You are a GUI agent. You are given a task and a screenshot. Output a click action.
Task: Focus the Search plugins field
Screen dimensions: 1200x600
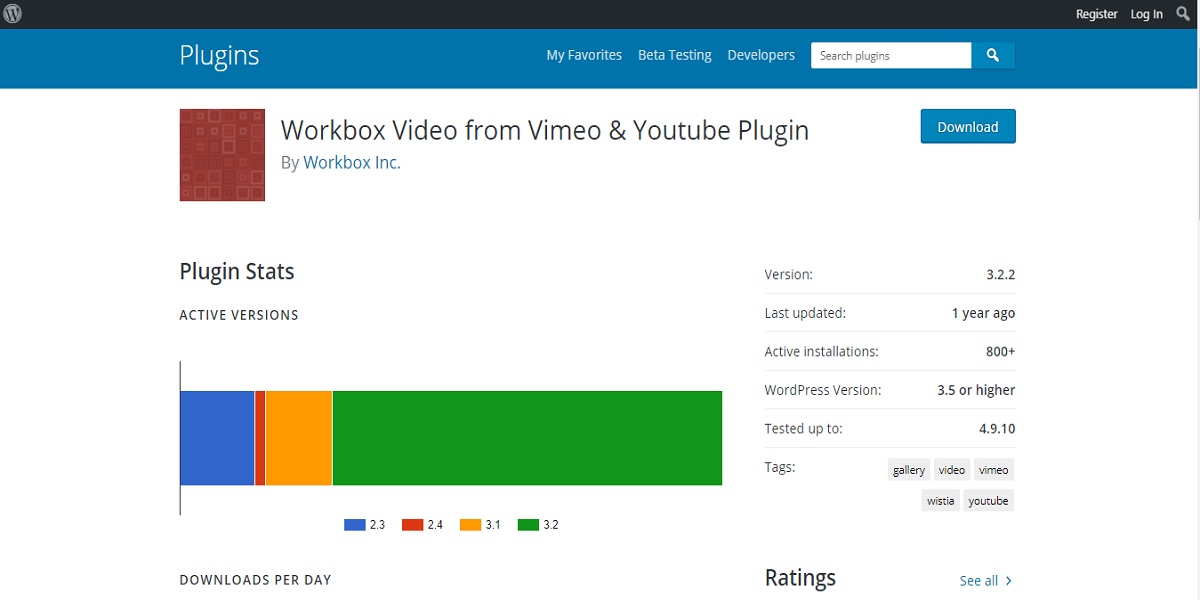click(x=891, y=56)
